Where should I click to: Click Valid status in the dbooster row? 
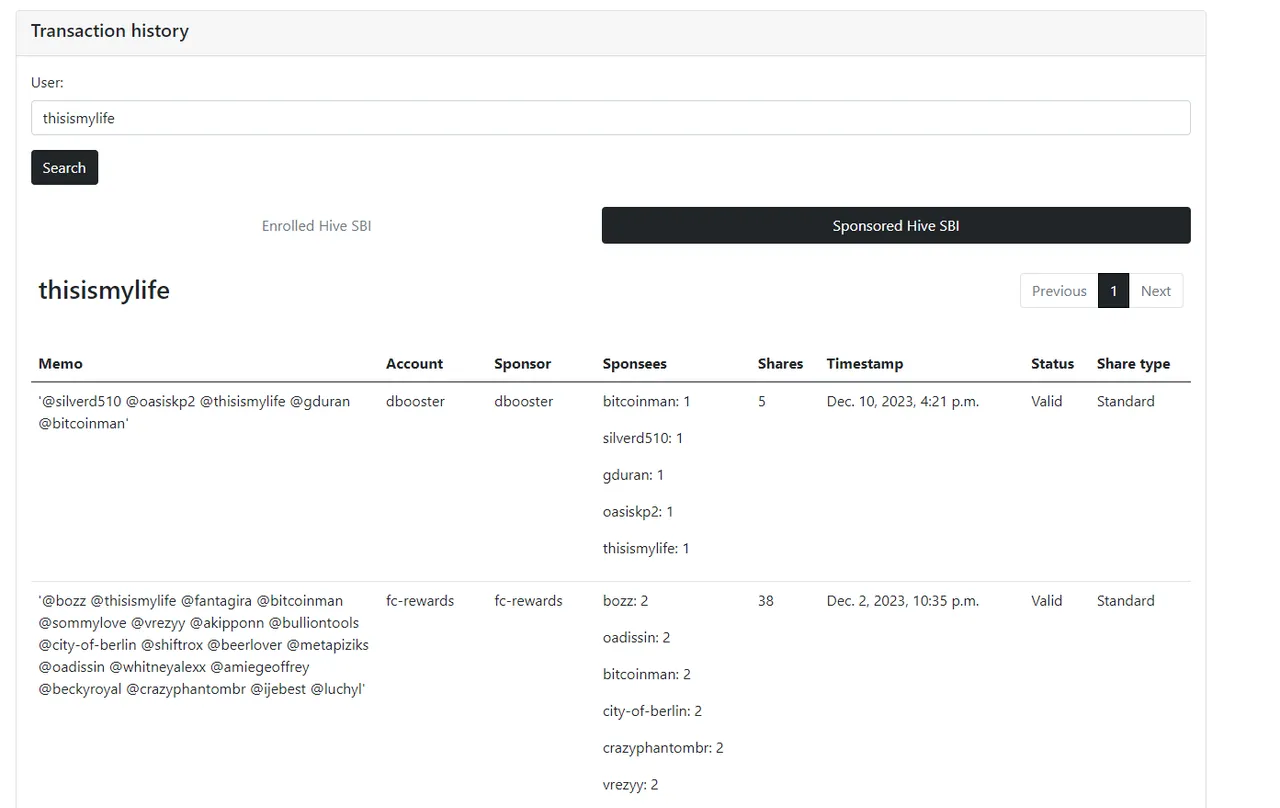1047,401
